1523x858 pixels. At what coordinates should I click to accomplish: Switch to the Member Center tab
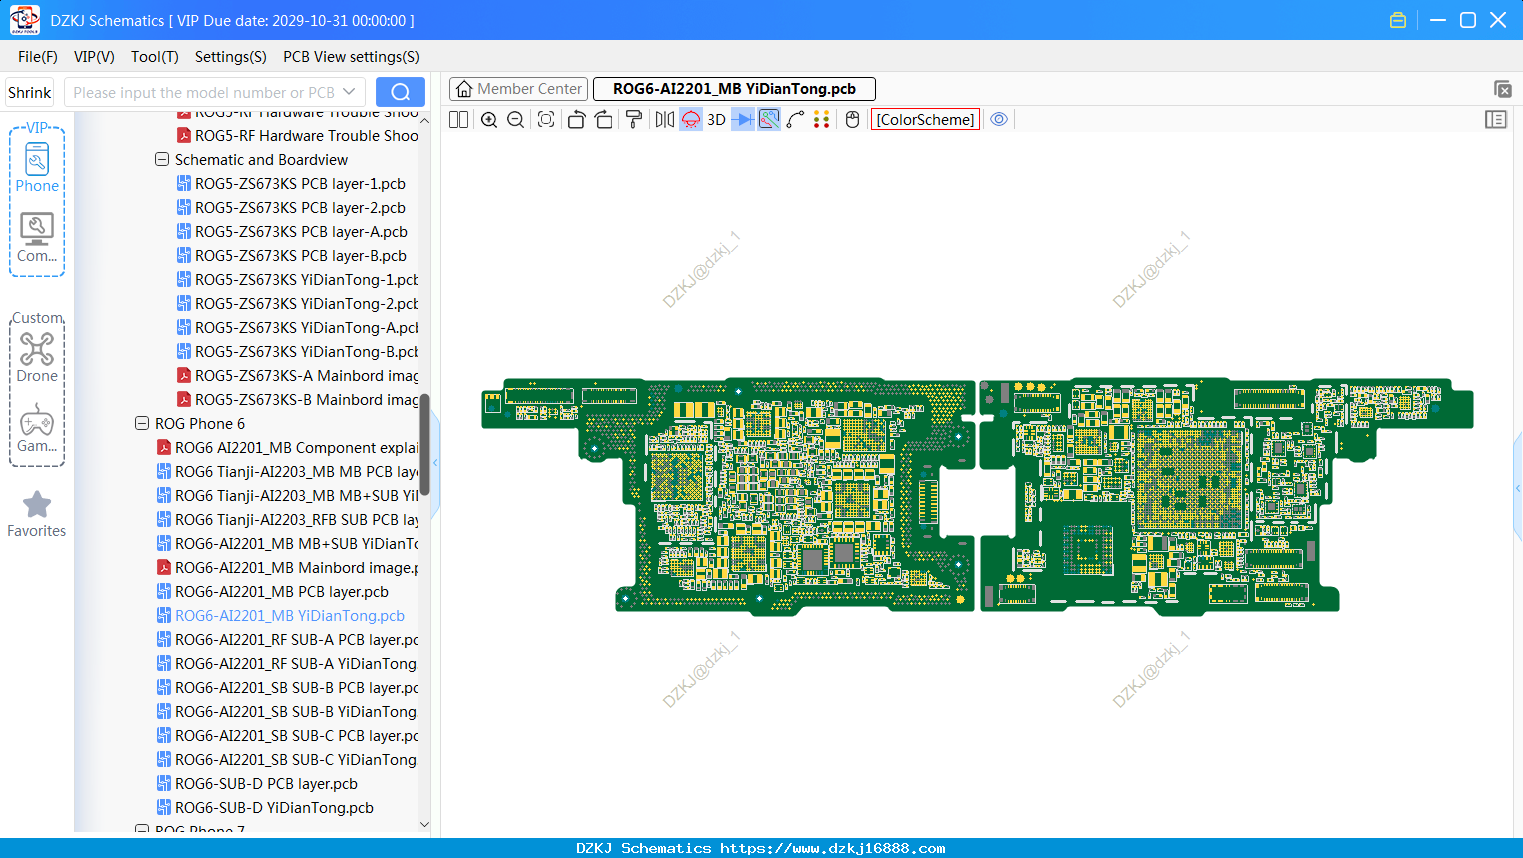(518, 89)
